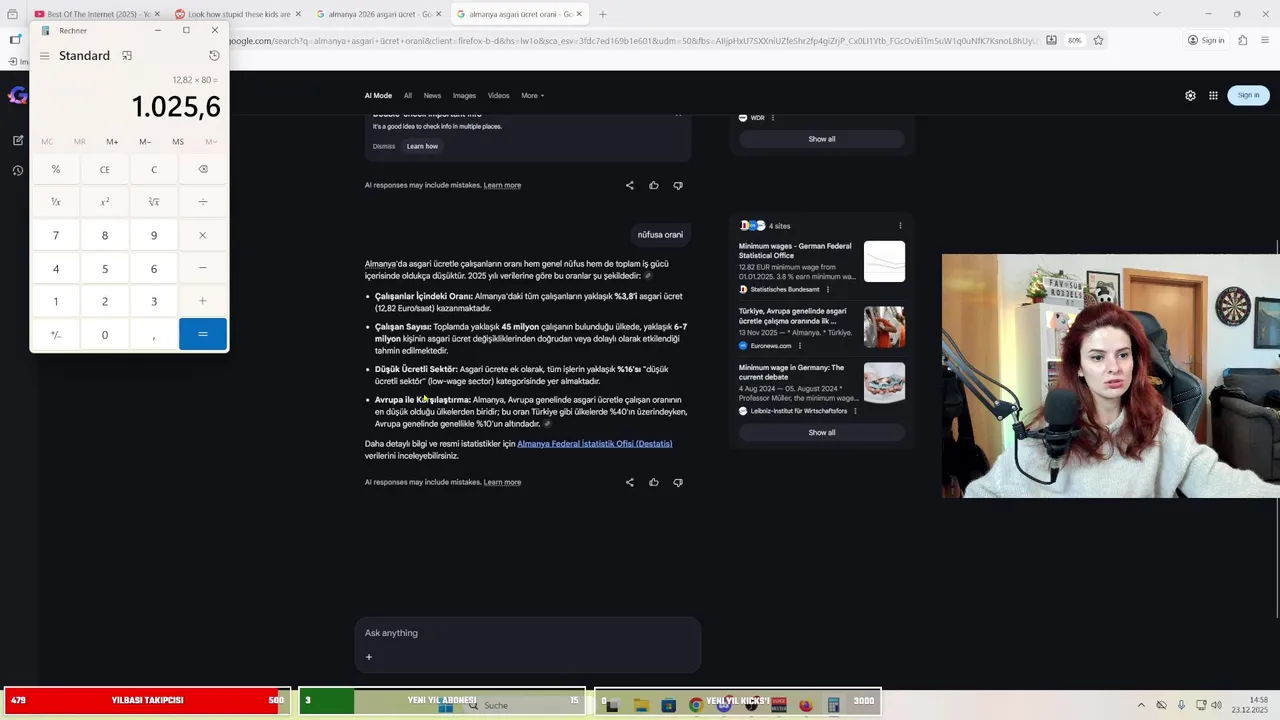
Task: Click the x squared key
Action: pyautogui.click(x=105, y=202)
